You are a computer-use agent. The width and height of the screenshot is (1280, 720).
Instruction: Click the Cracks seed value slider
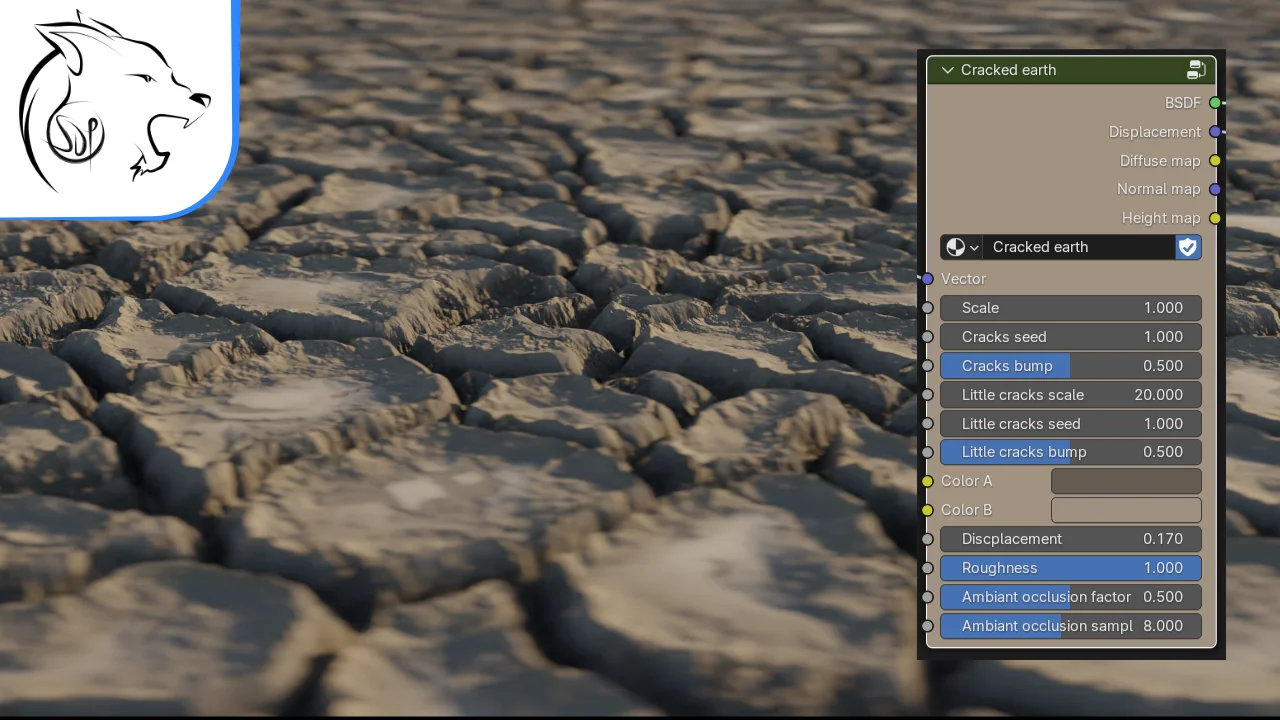pos(1070,337)
